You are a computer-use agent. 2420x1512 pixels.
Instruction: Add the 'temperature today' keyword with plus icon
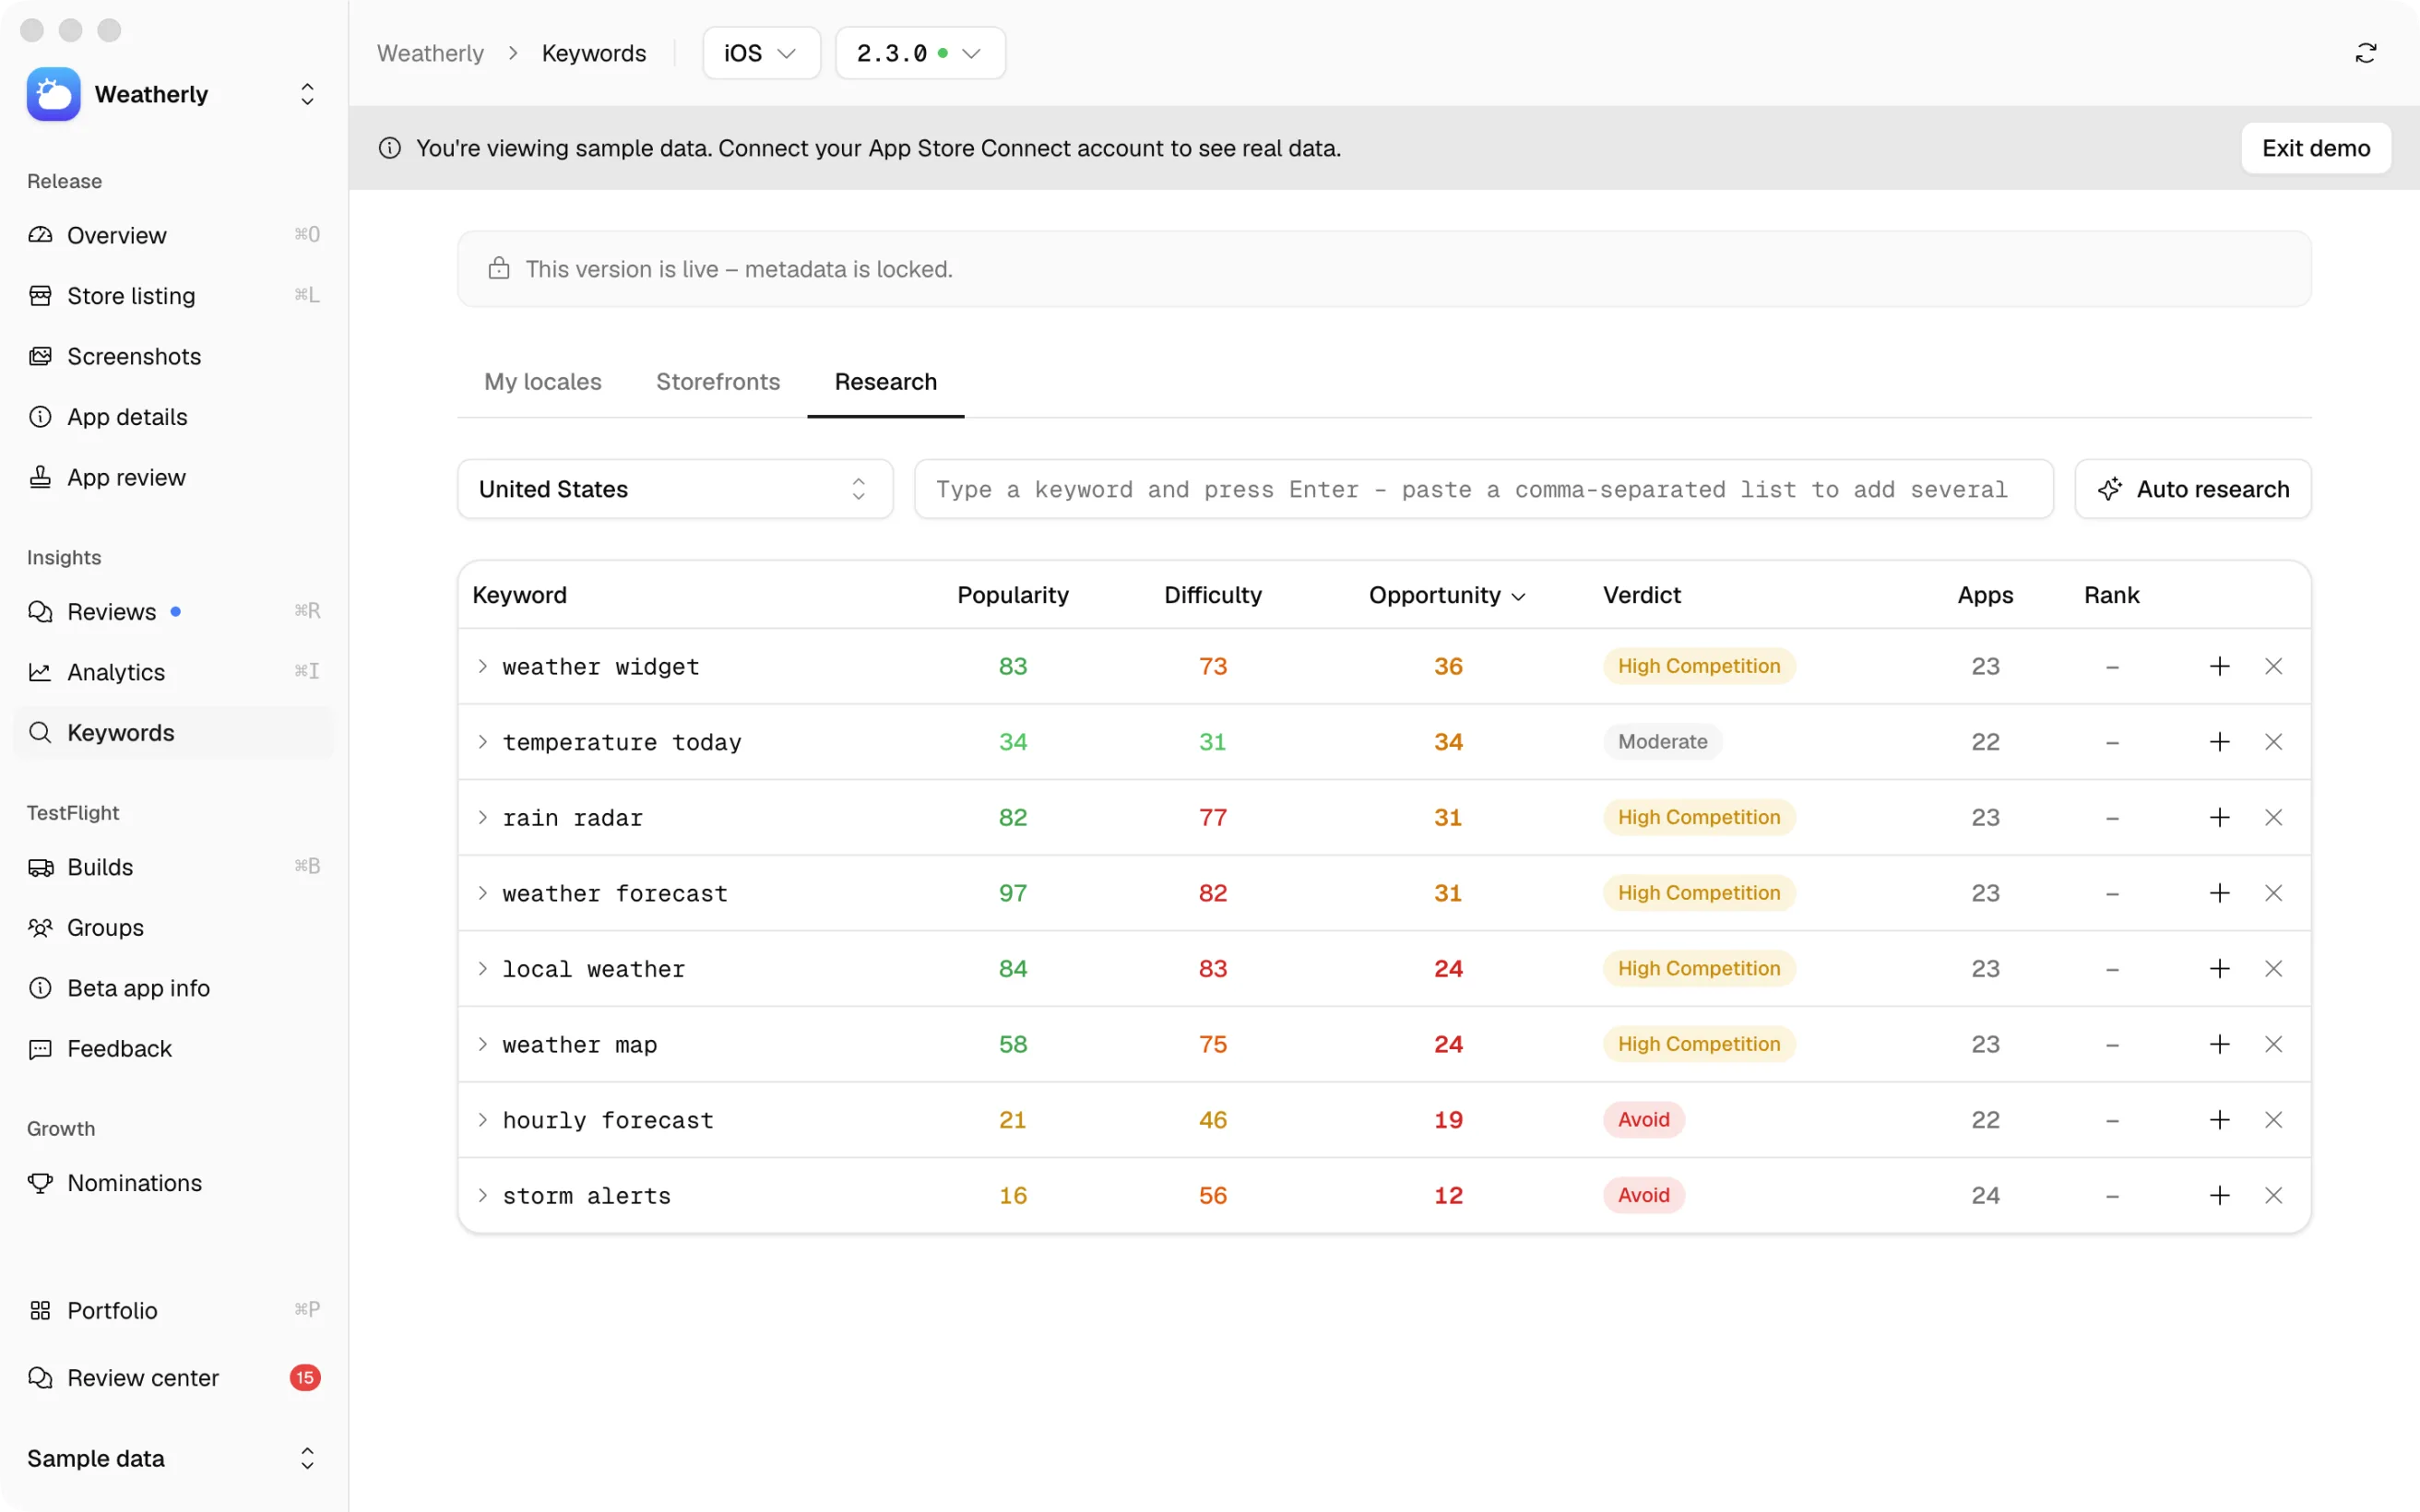pyautogui.click(x=2219, y=742)
